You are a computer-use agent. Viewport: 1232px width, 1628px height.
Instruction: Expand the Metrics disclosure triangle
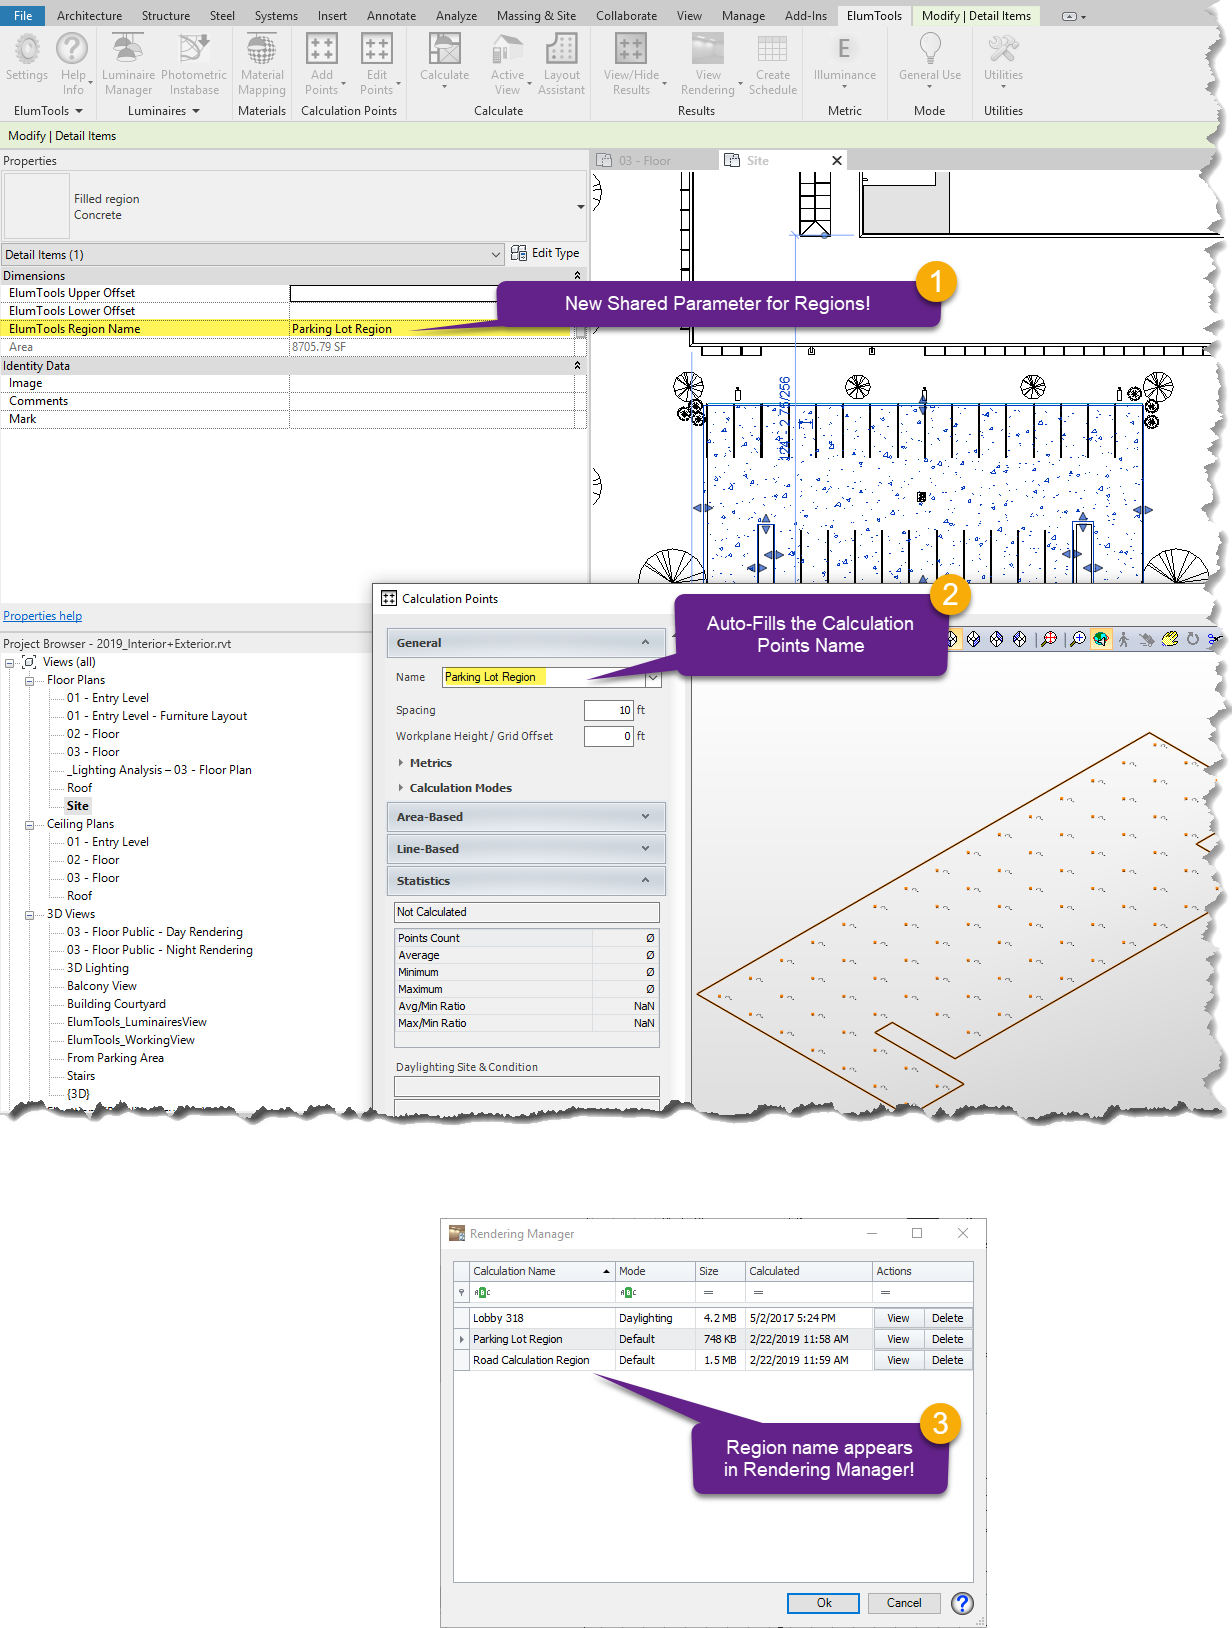(x=401, y=762)
